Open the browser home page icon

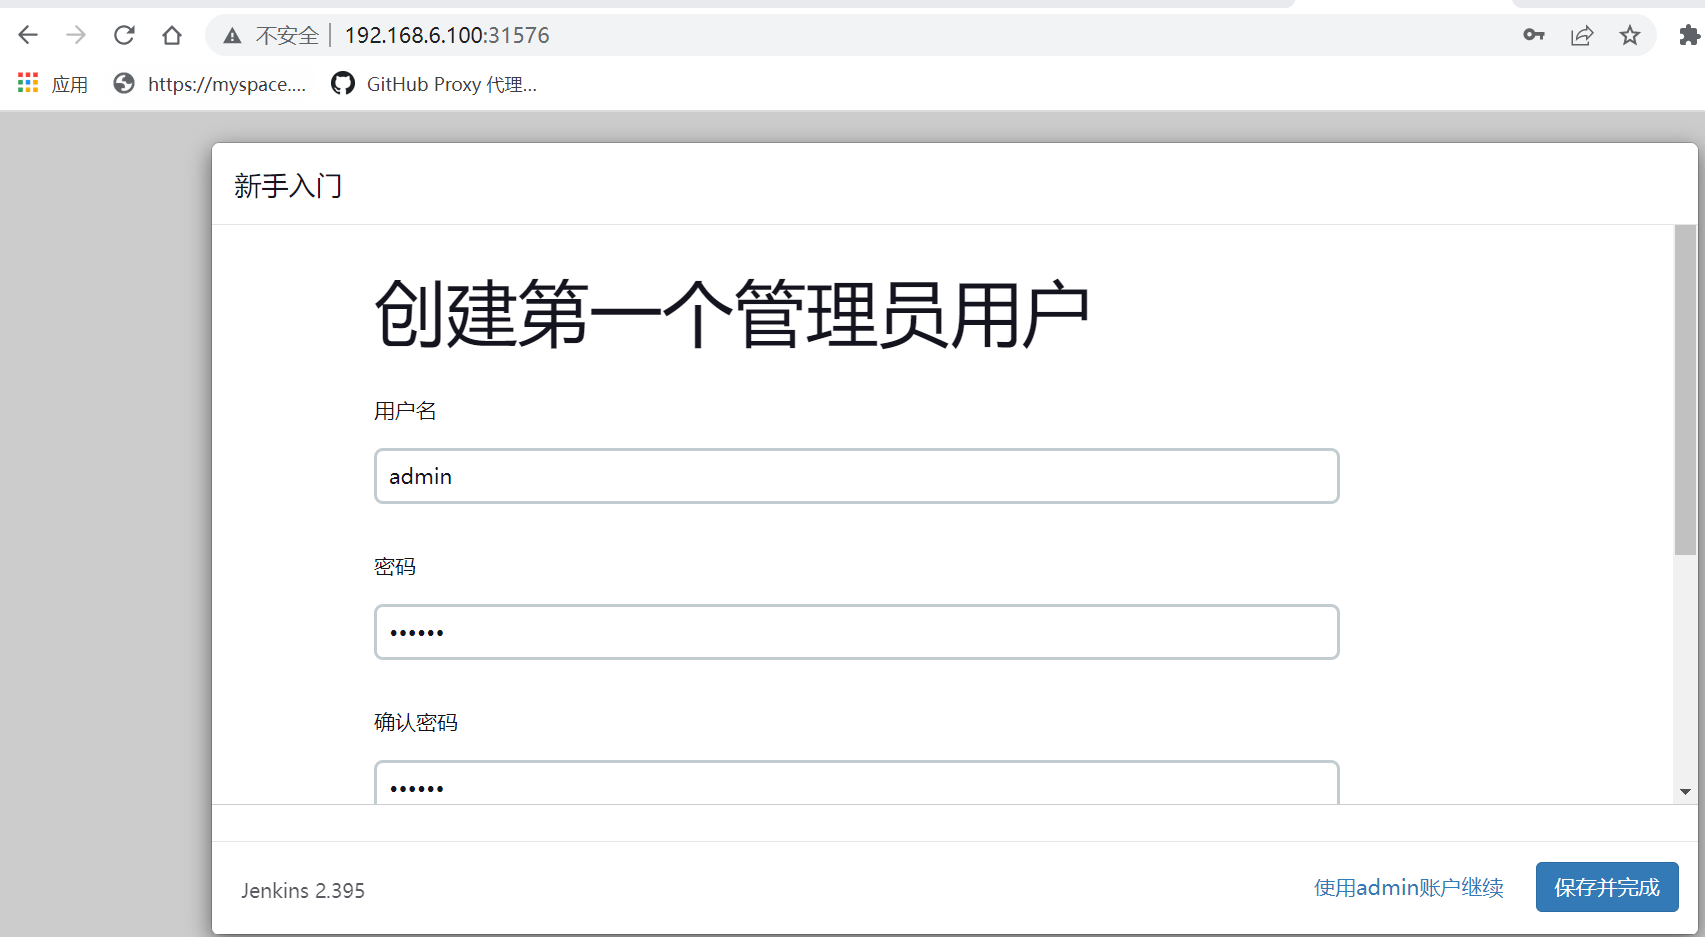(x=172, y=35)
